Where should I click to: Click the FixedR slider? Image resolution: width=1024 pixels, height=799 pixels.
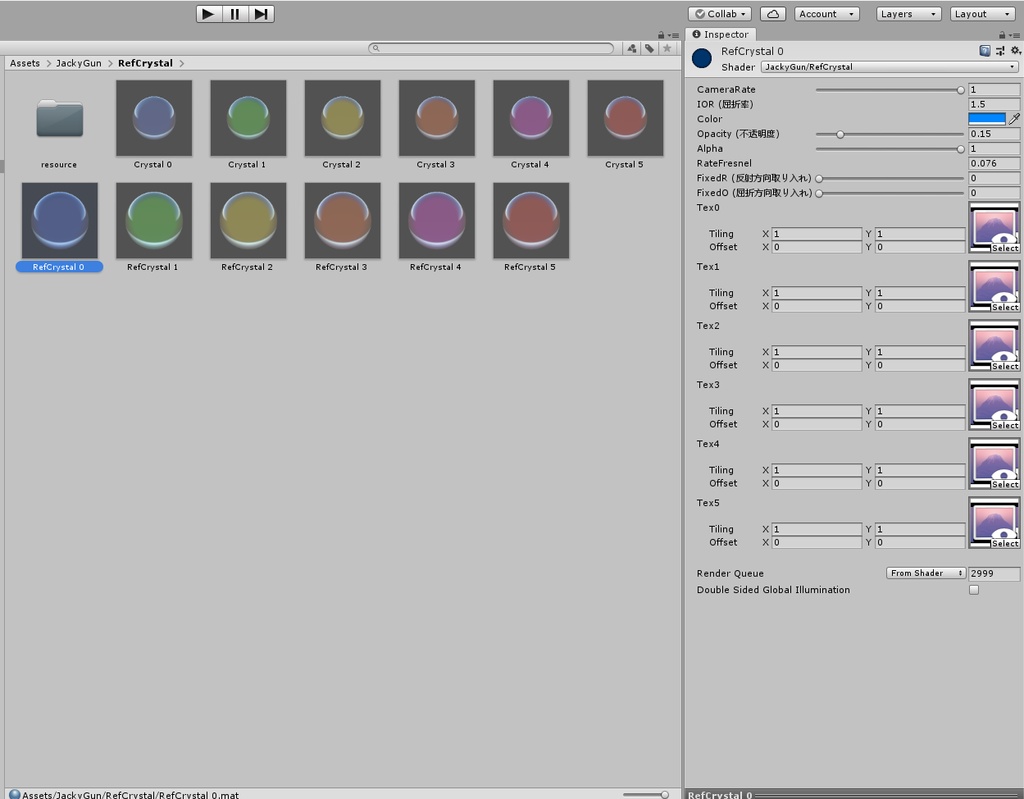point(889,178)
